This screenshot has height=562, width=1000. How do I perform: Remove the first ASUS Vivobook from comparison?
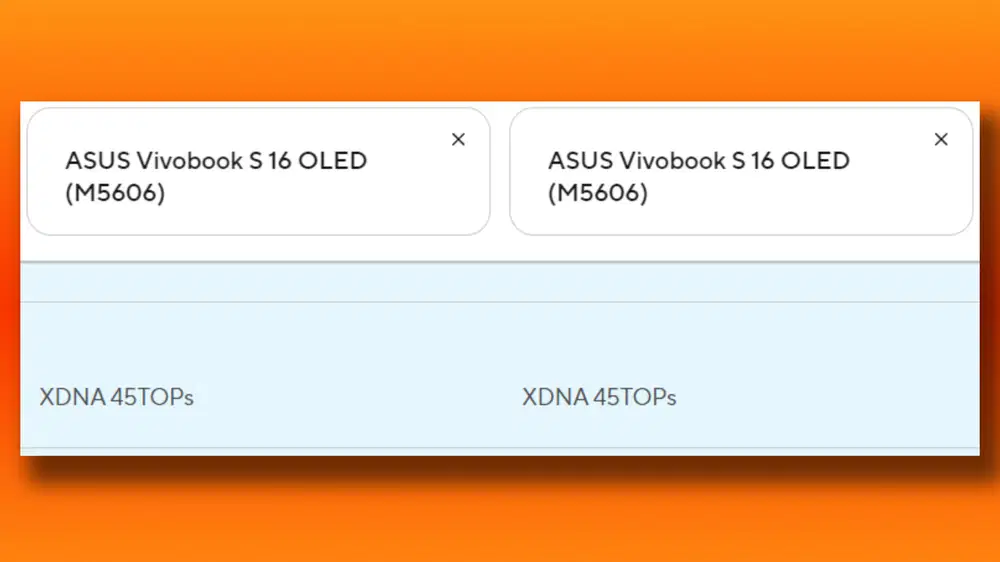(458, 140)
